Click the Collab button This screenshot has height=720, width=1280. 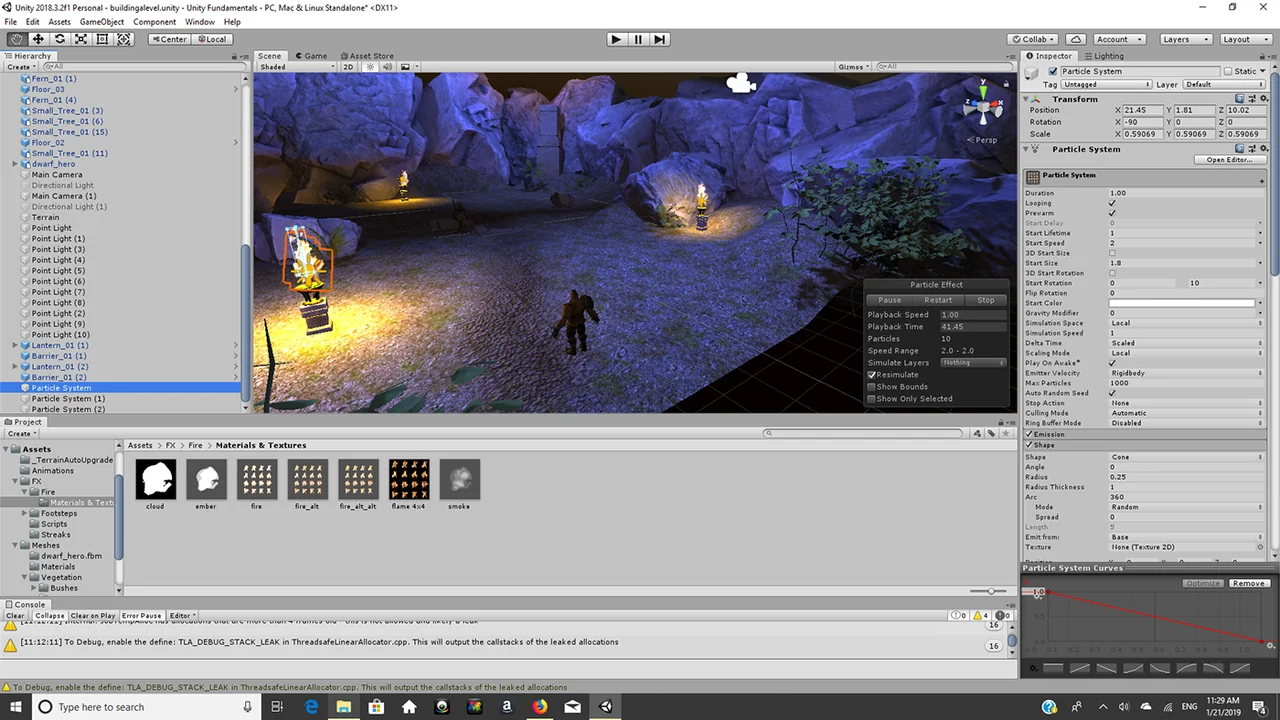pyautogui.click(x=1033, y=39)
